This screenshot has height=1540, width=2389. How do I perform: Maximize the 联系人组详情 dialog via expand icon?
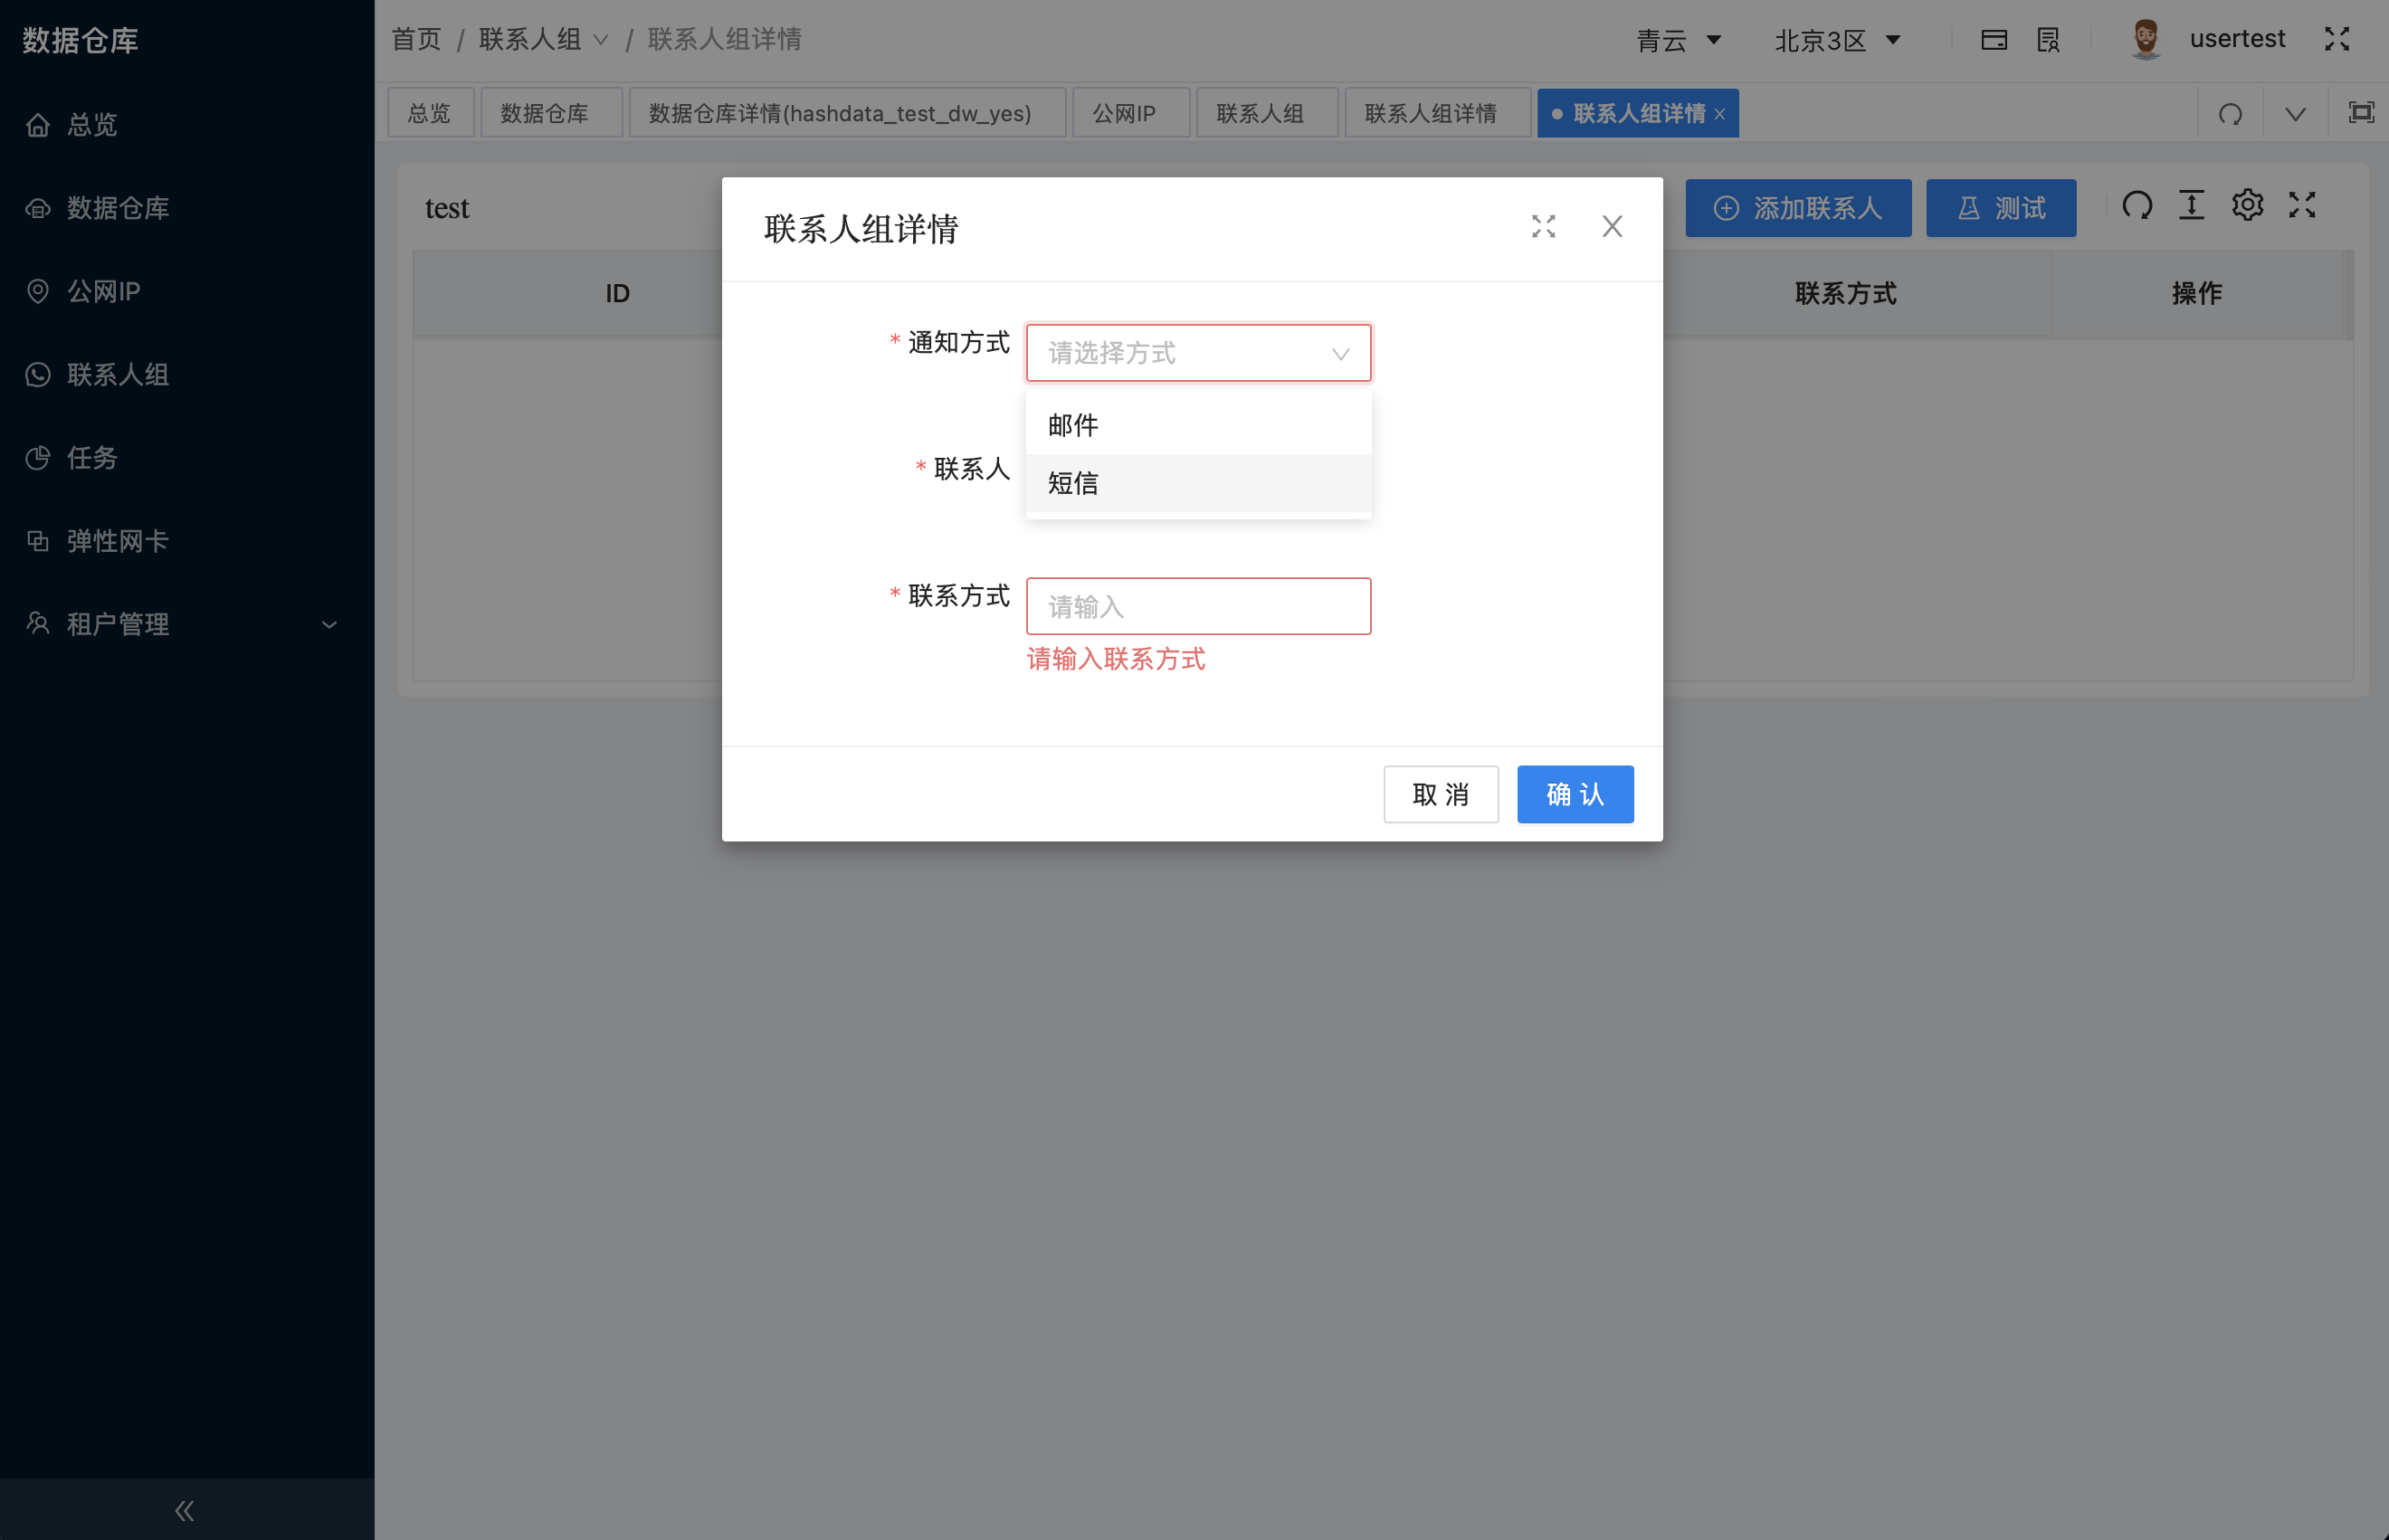click(1543, 227)
